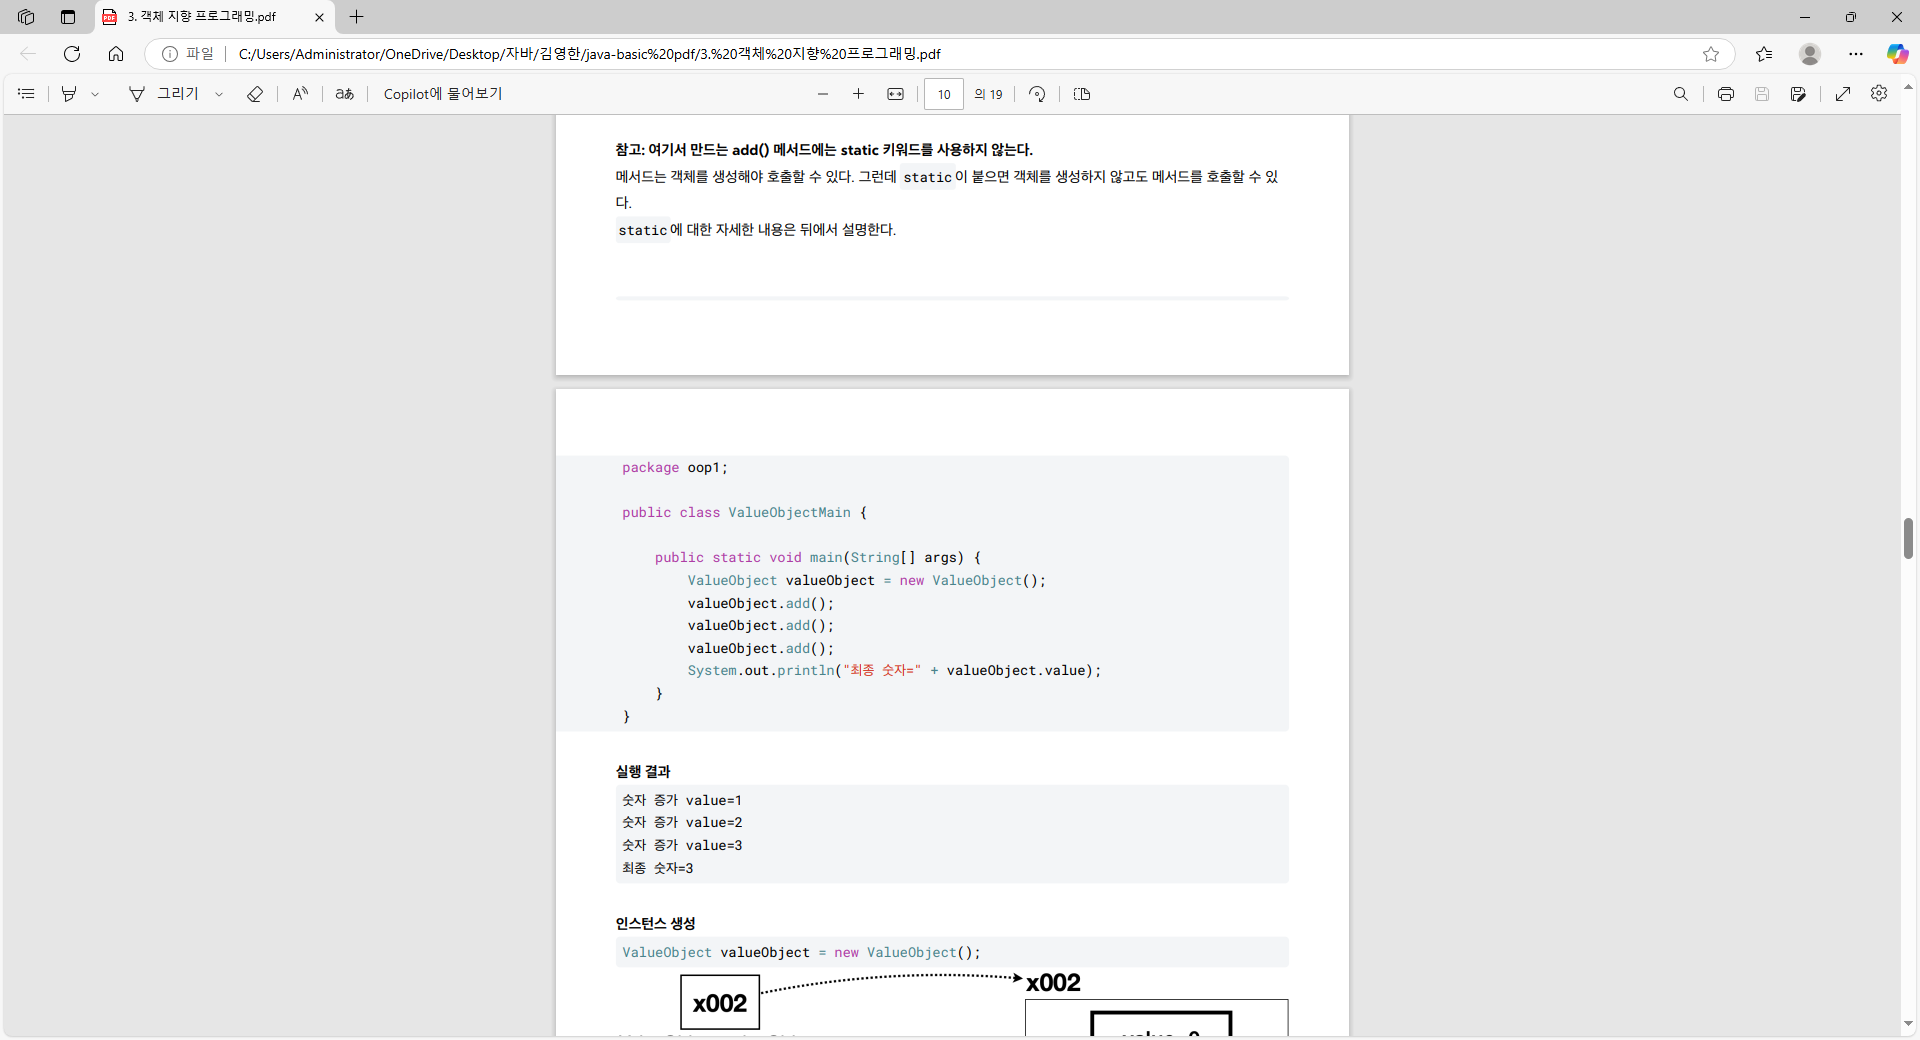Open the translate tool
Image resolution: width=1920 pixels, height=1040 pixels.
coord(345,94)
